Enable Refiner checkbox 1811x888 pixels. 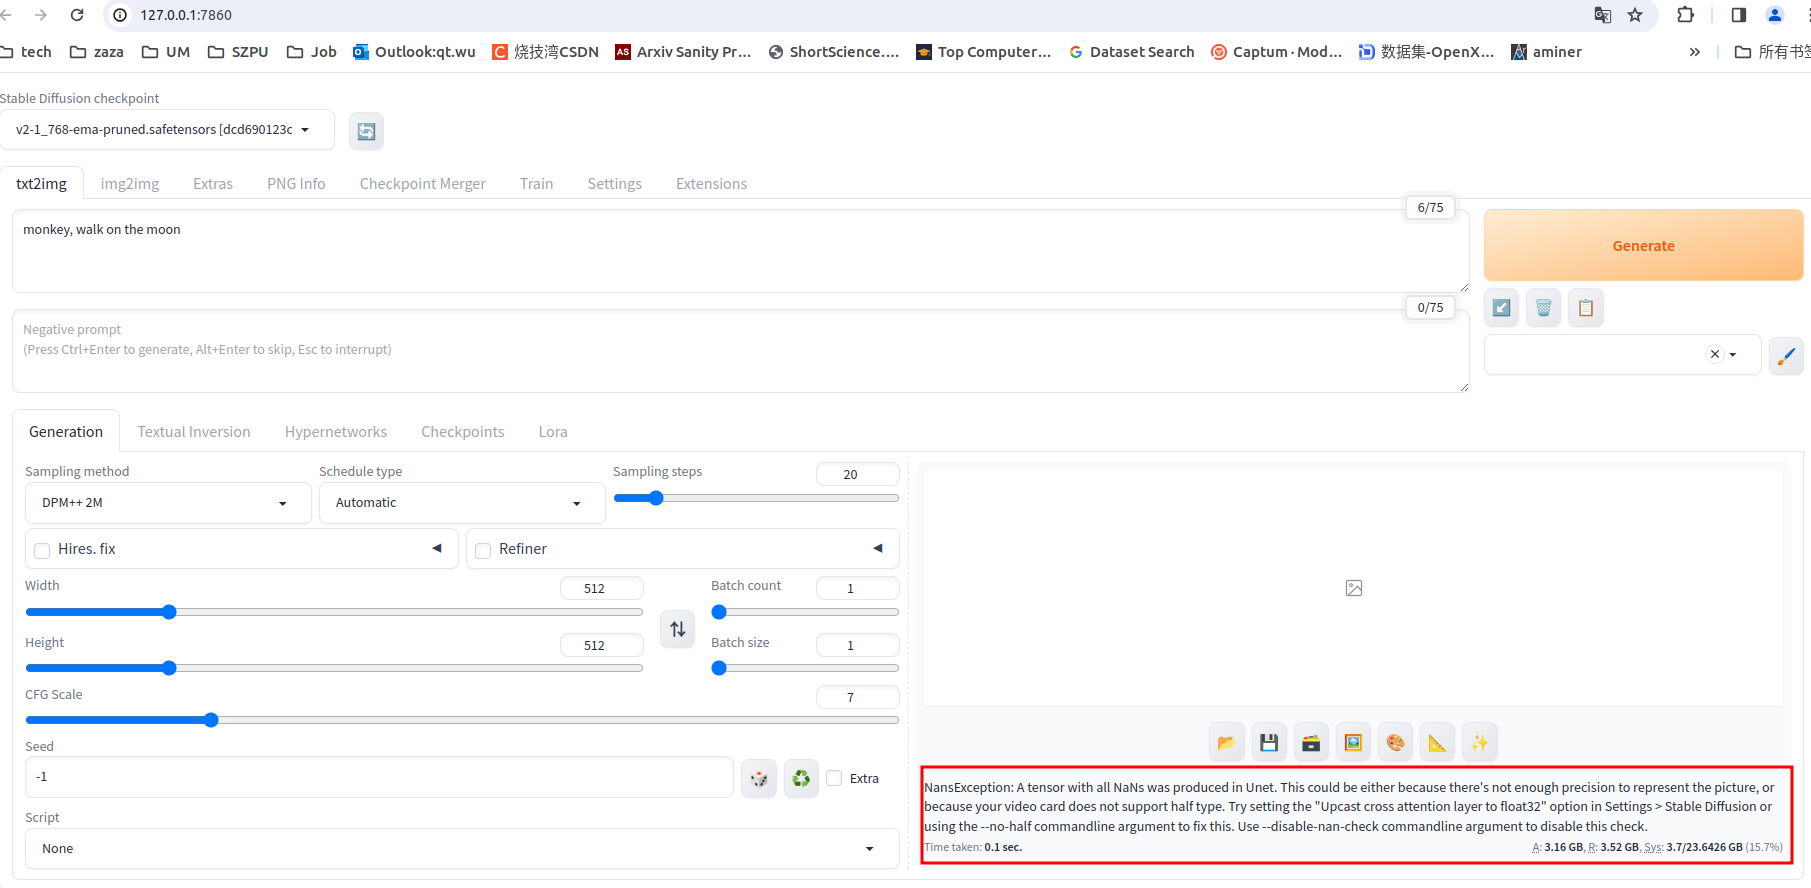click(x=483, y=550)
